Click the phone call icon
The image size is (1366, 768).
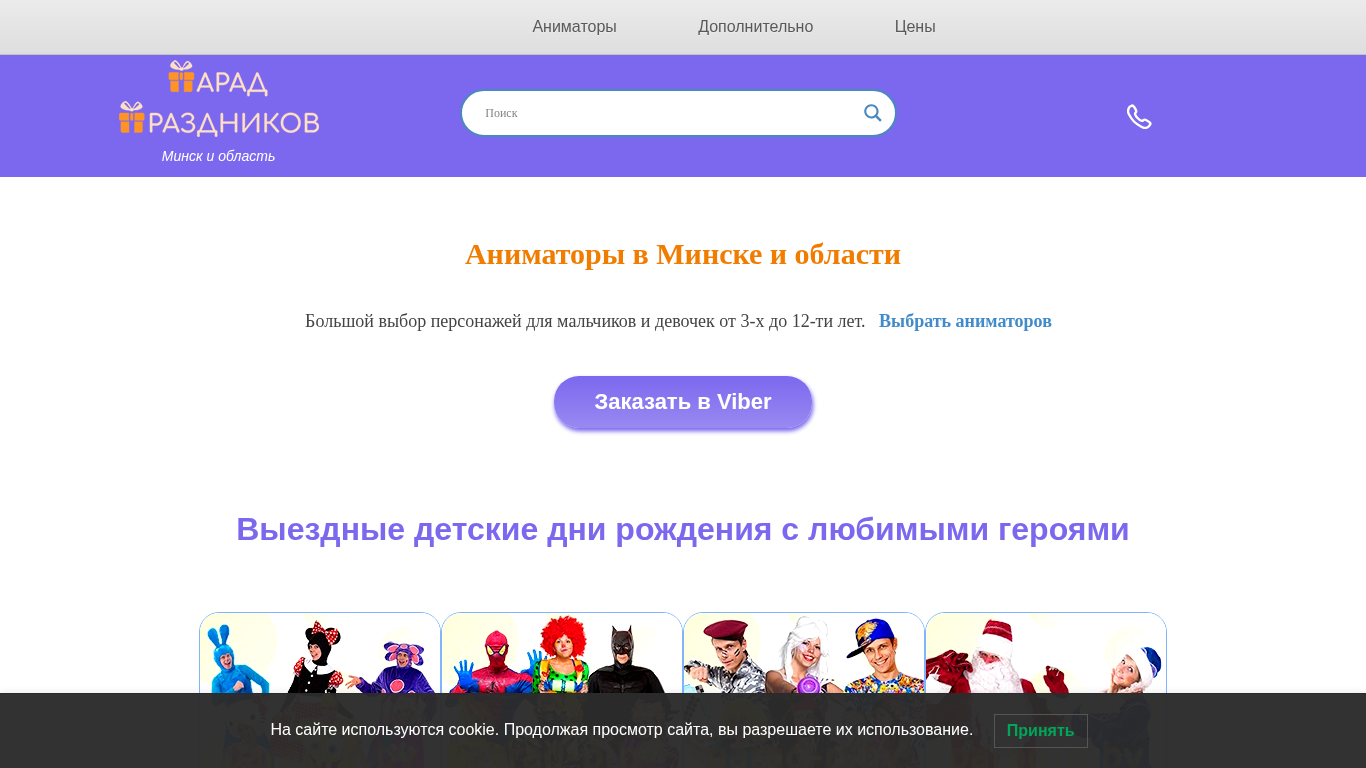click(x=1139, y=117)
